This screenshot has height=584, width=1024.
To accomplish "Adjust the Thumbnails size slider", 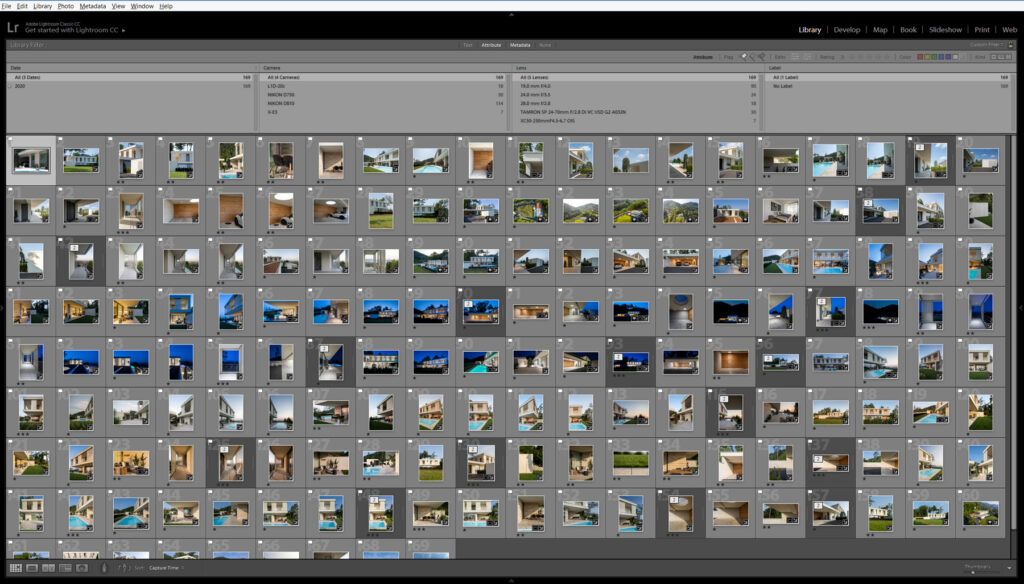I will pos(972,572).
